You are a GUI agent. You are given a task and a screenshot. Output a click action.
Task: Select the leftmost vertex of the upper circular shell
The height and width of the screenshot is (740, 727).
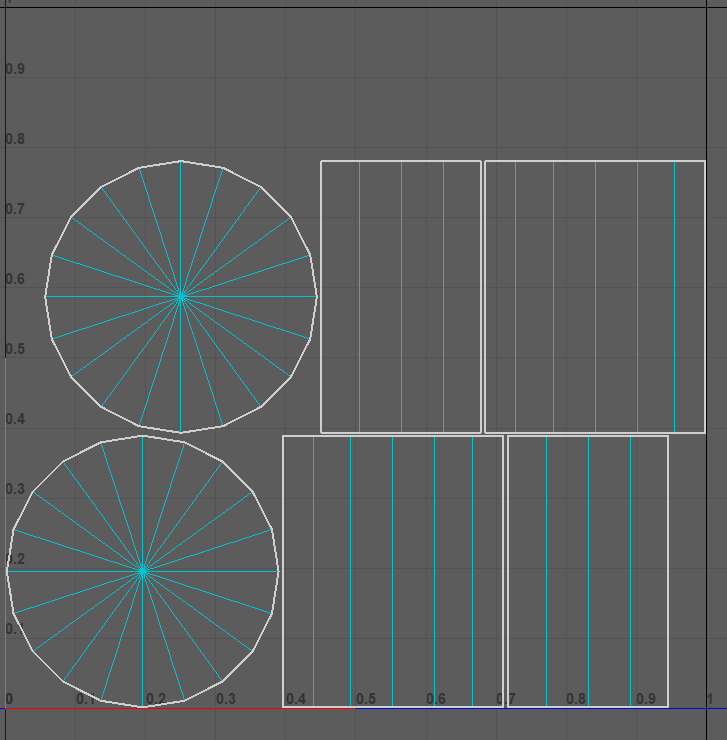(45, 296)
